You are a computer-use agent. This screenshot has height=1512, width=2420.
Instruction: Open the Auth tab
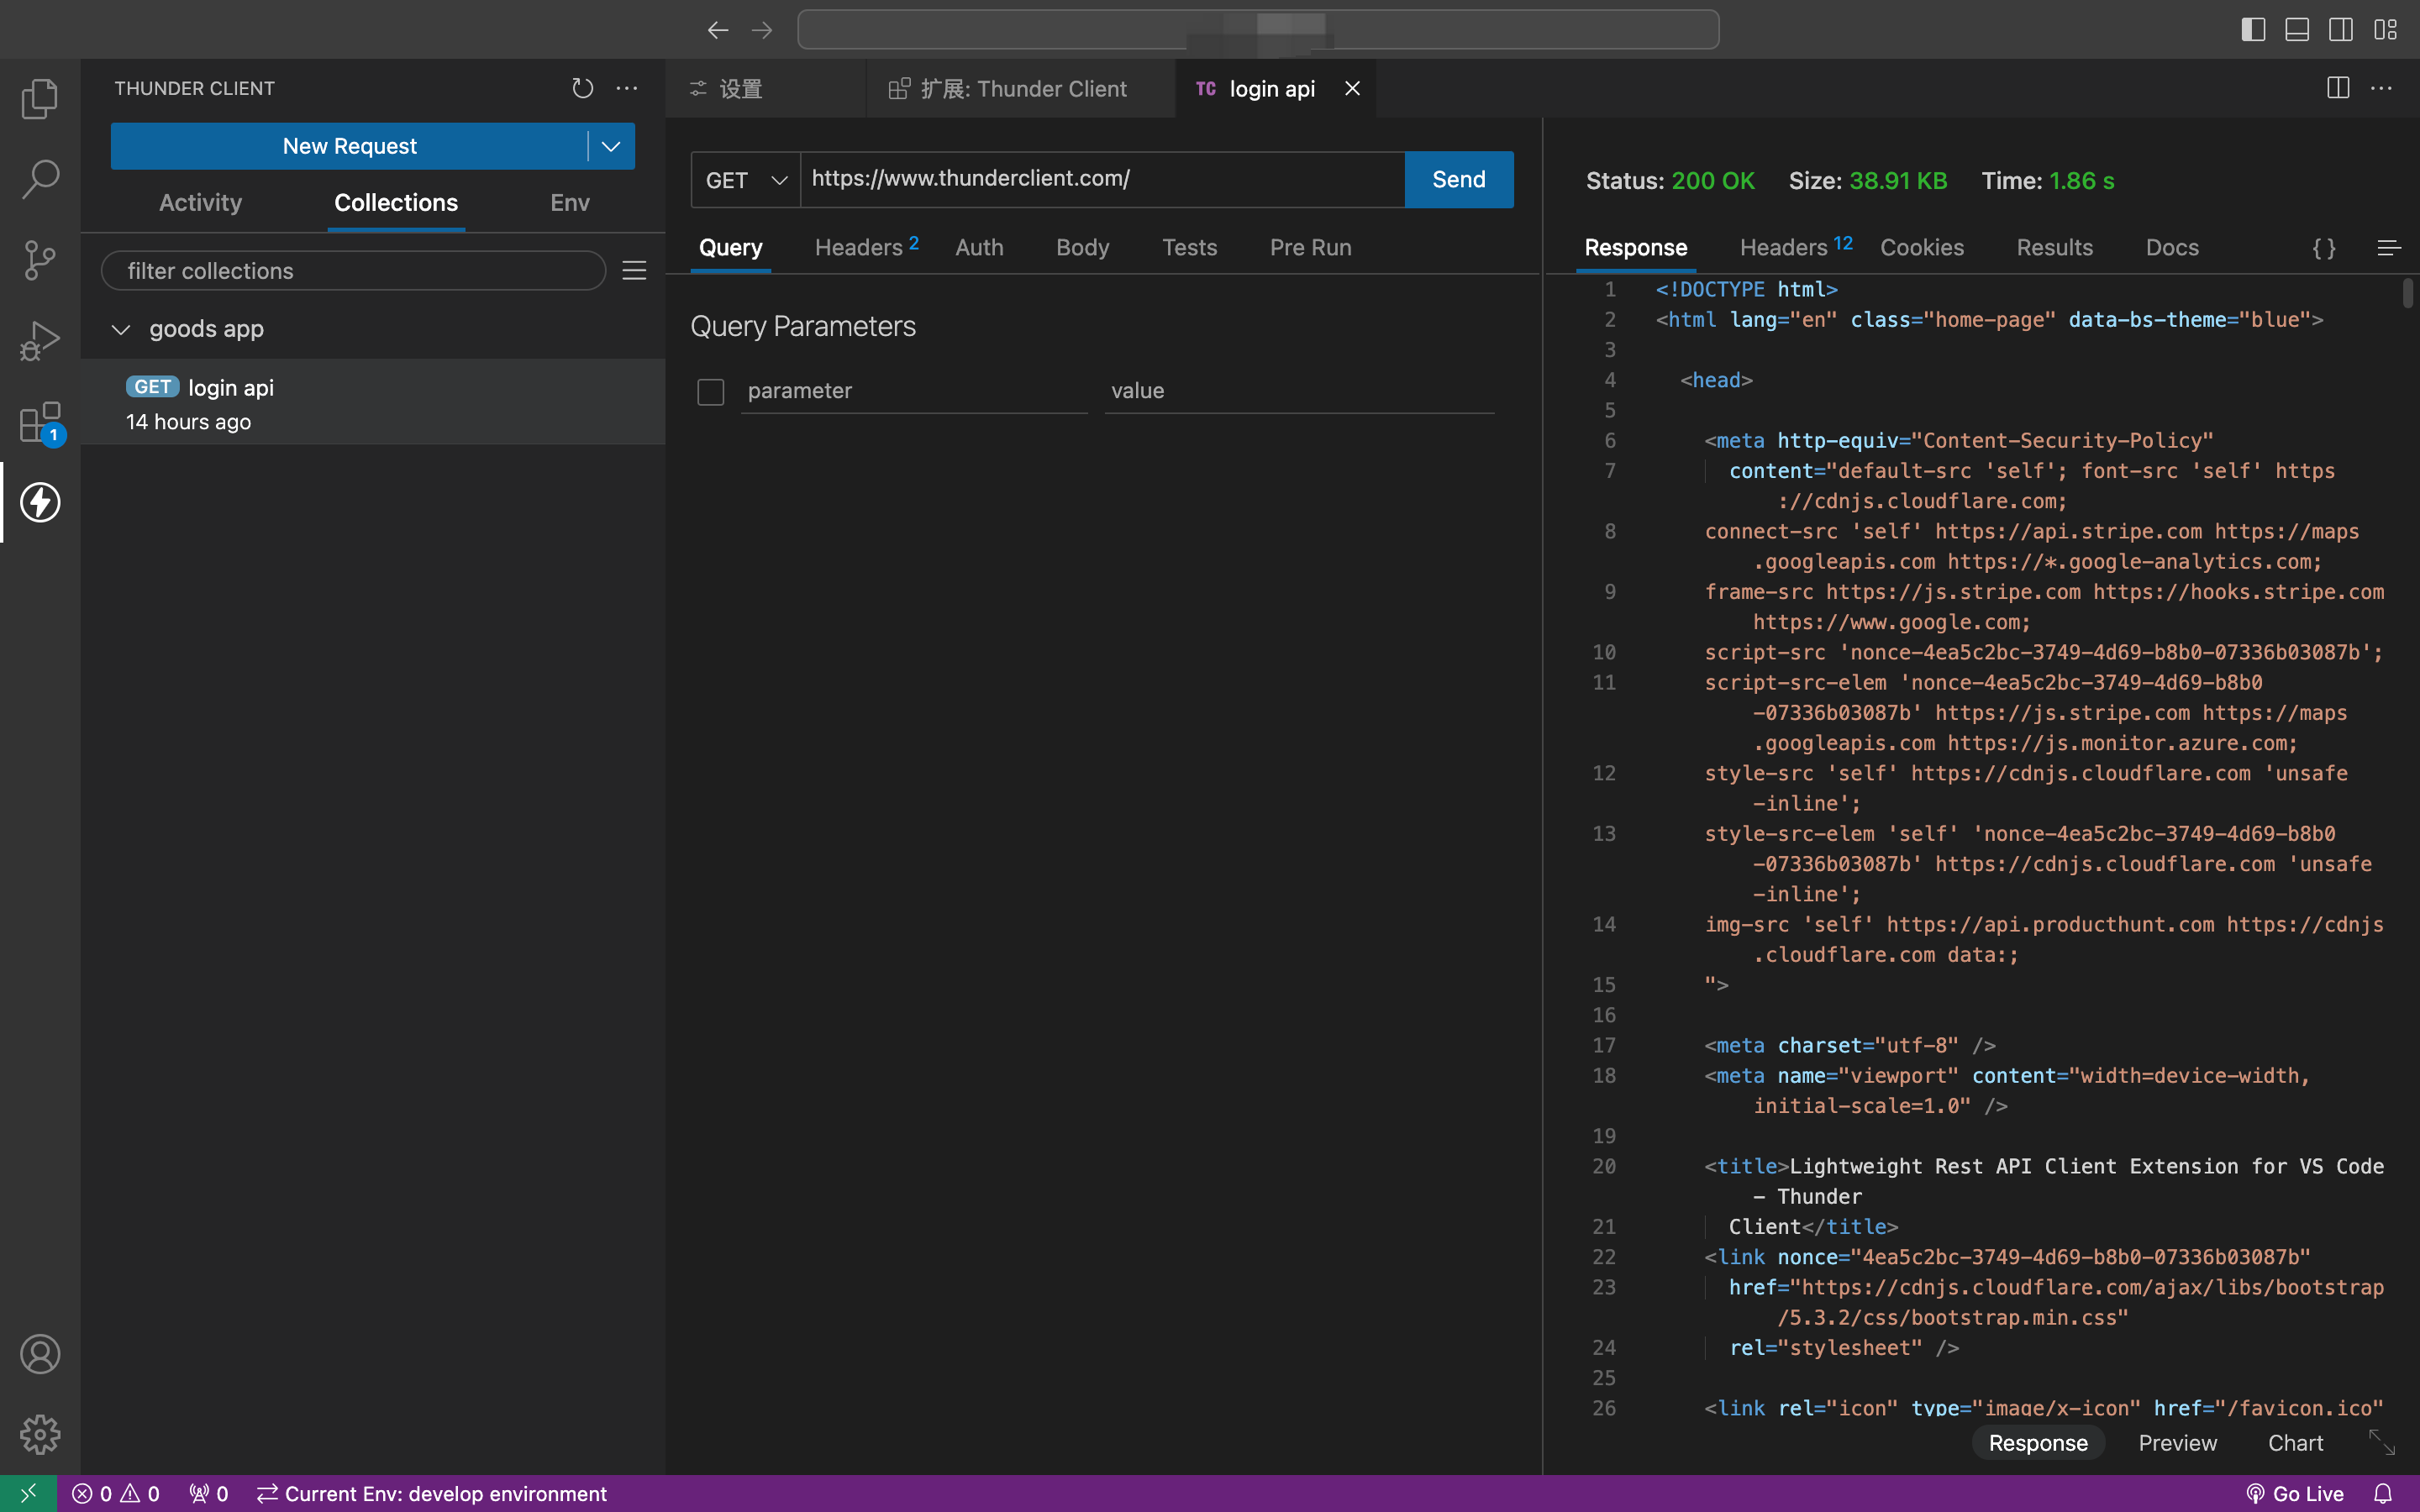979,247
